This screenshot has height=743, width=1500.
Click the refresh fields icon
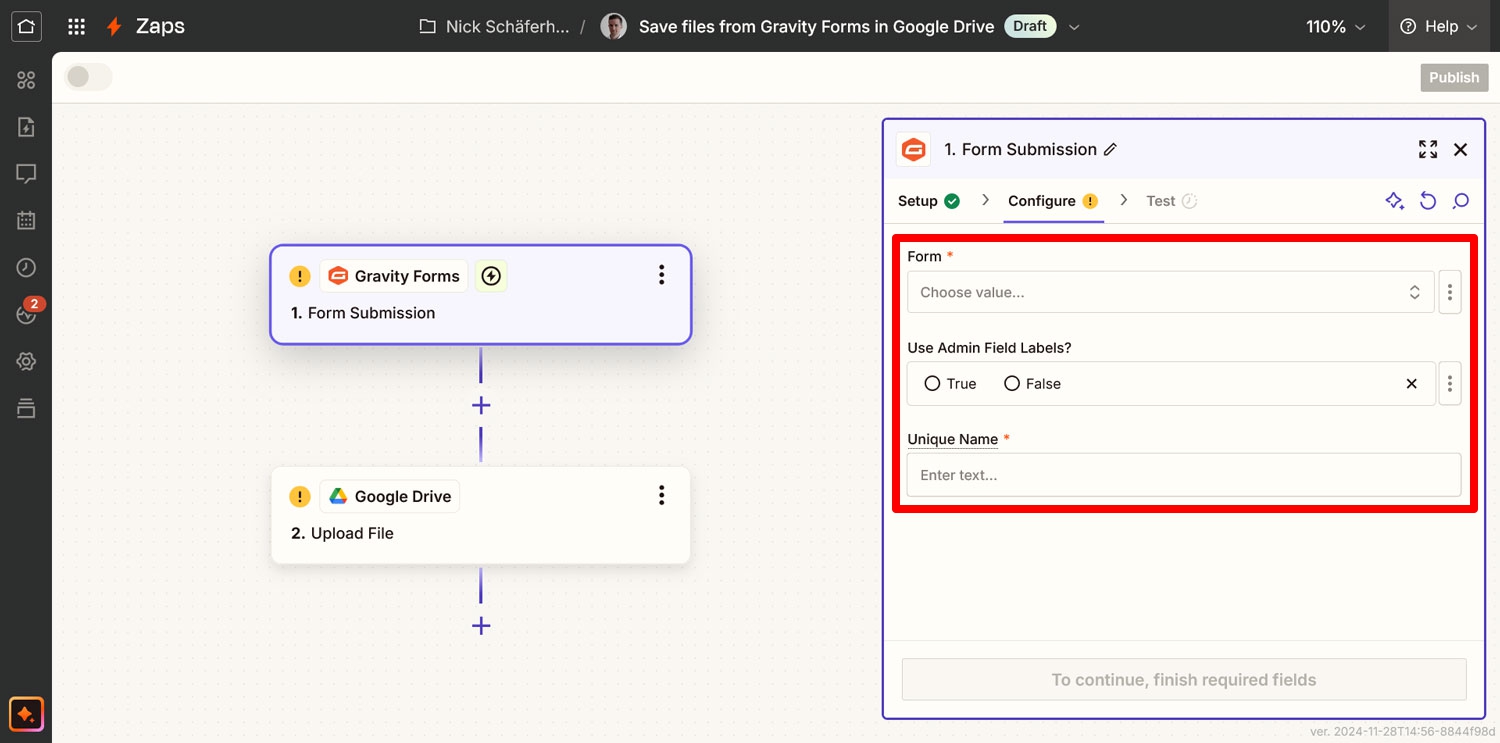(x=1428, y=201)
